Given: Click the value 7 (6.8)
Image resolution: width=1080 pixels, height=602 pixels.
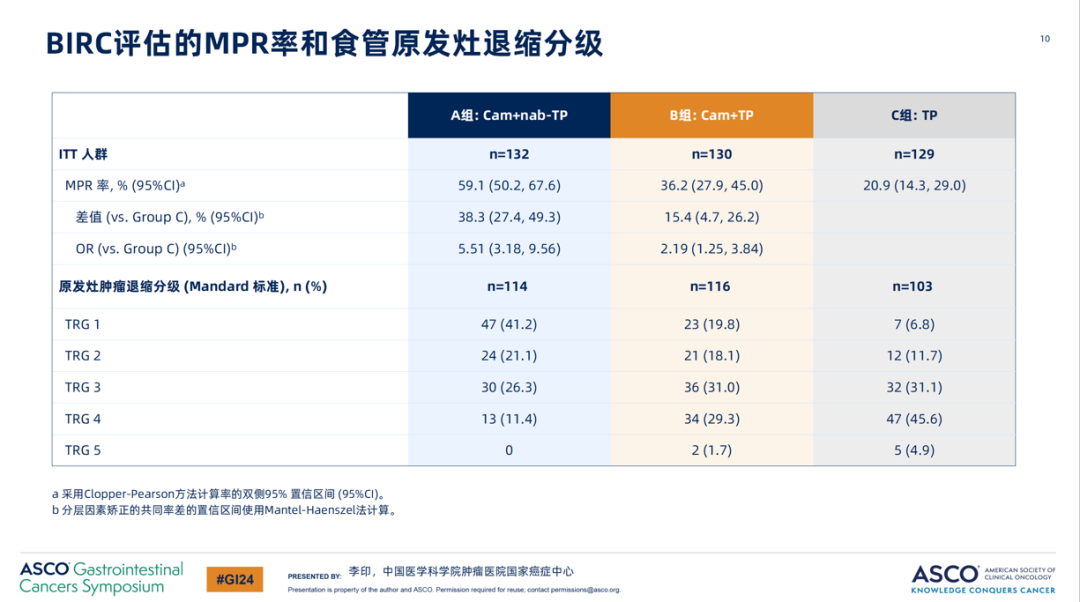Looking at the screenshot, I should pos(914,324).
